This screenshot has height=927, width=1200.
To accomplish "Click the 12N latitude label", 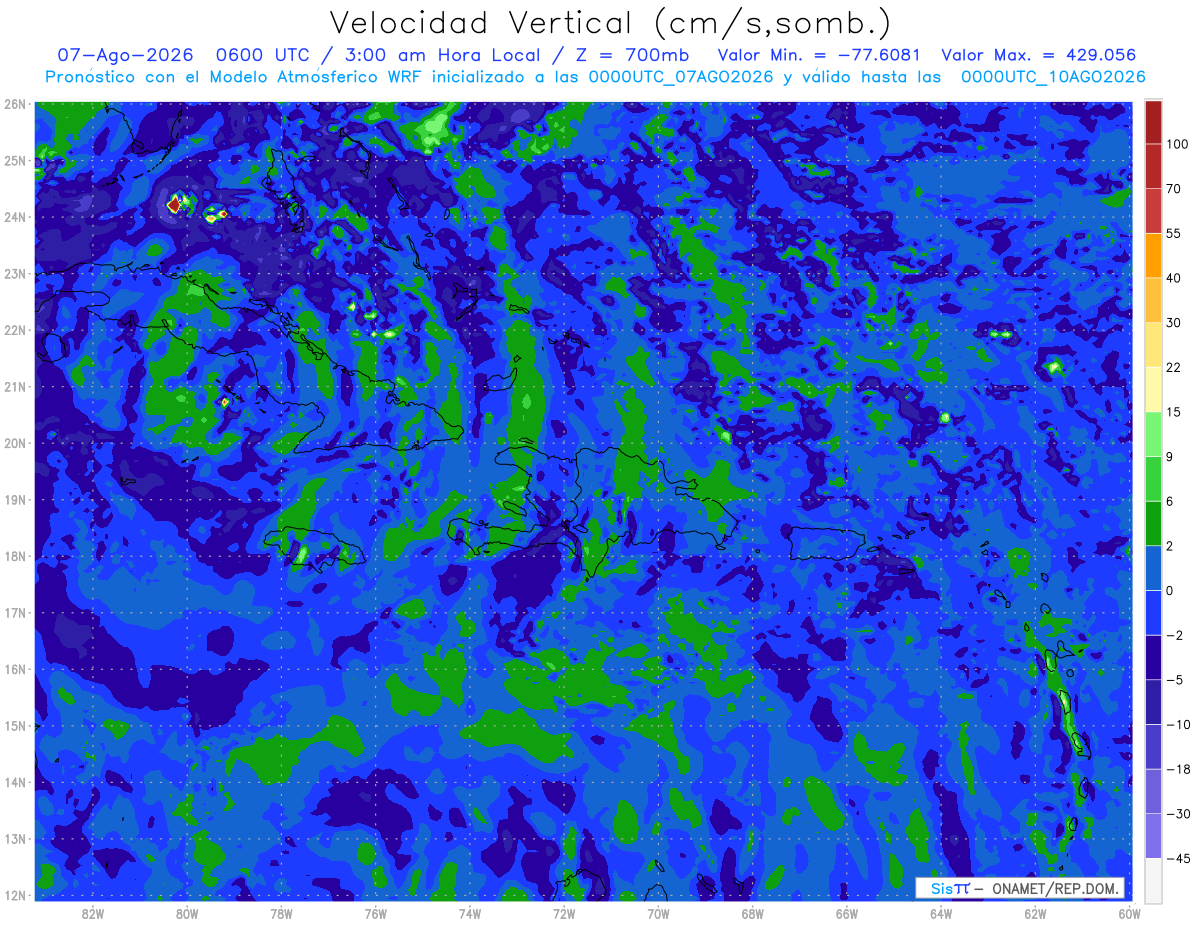I will [x=15, y=895].
